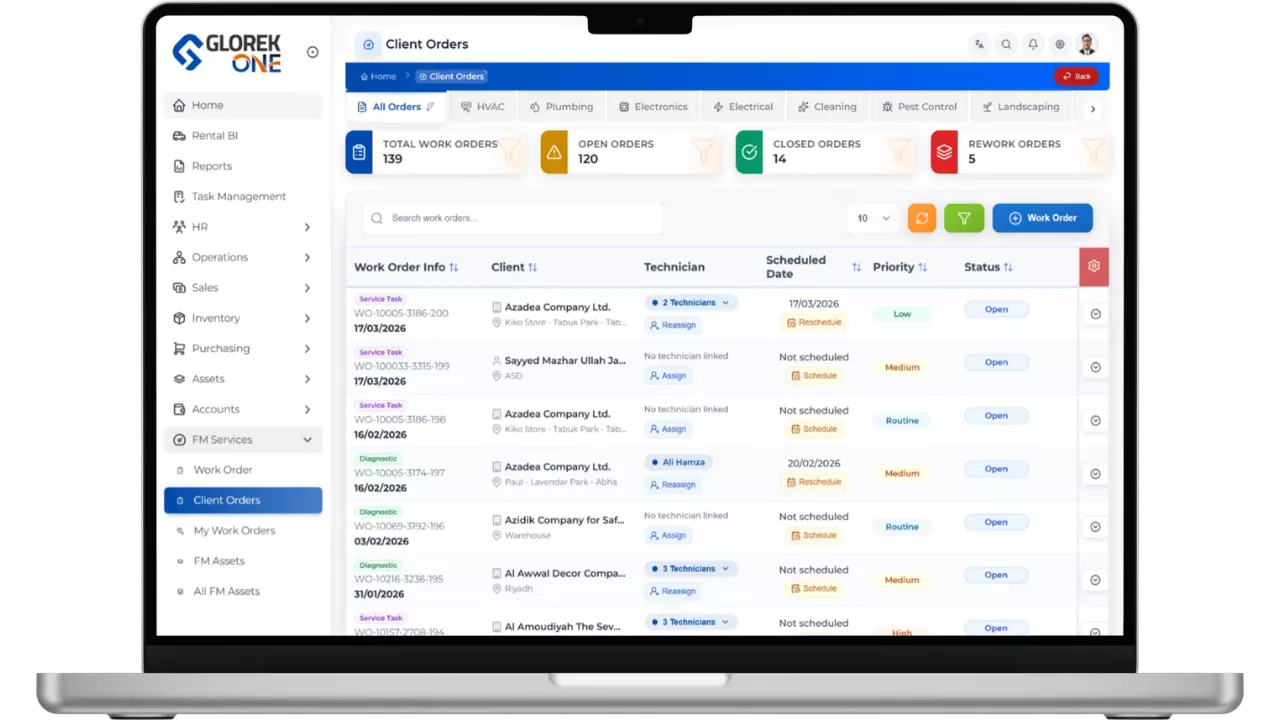
Task: Click the orange refresh icon button
Action: pos(921,218)
